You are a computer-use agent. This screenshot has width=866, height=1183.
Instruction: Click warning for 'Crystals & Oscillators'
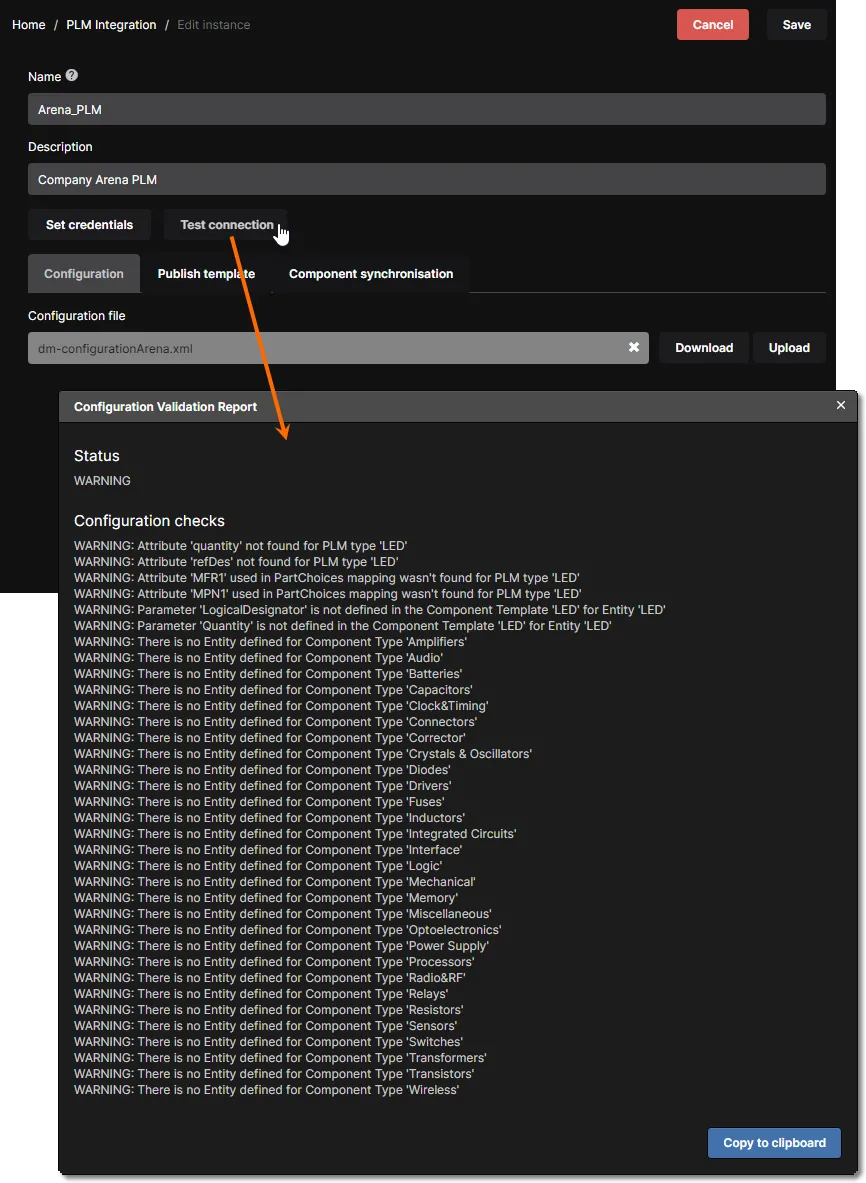tap(302, 754)
